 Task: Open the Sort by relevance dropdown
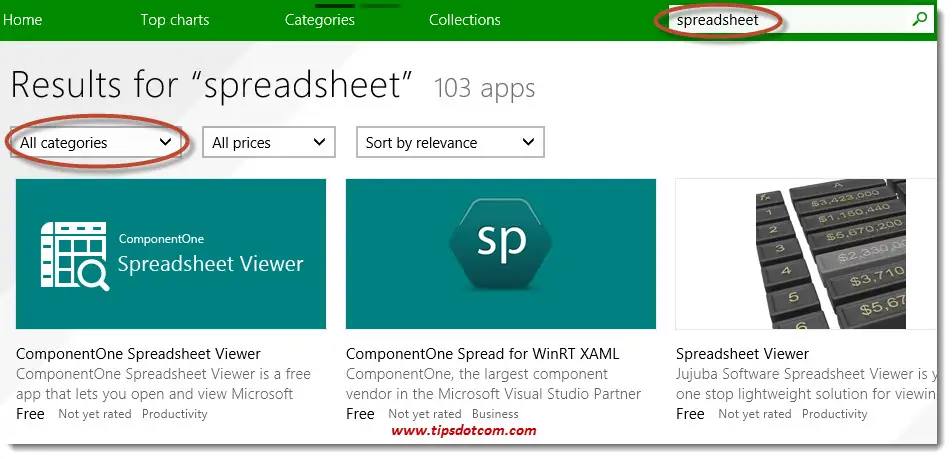point(450,143)
